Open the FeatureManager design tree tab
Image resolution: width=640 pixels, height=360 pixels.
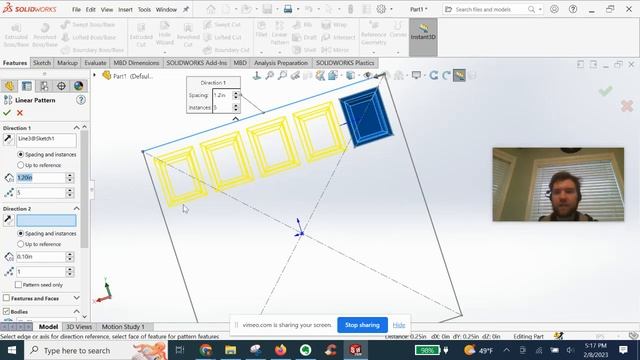tap(9, 86)
